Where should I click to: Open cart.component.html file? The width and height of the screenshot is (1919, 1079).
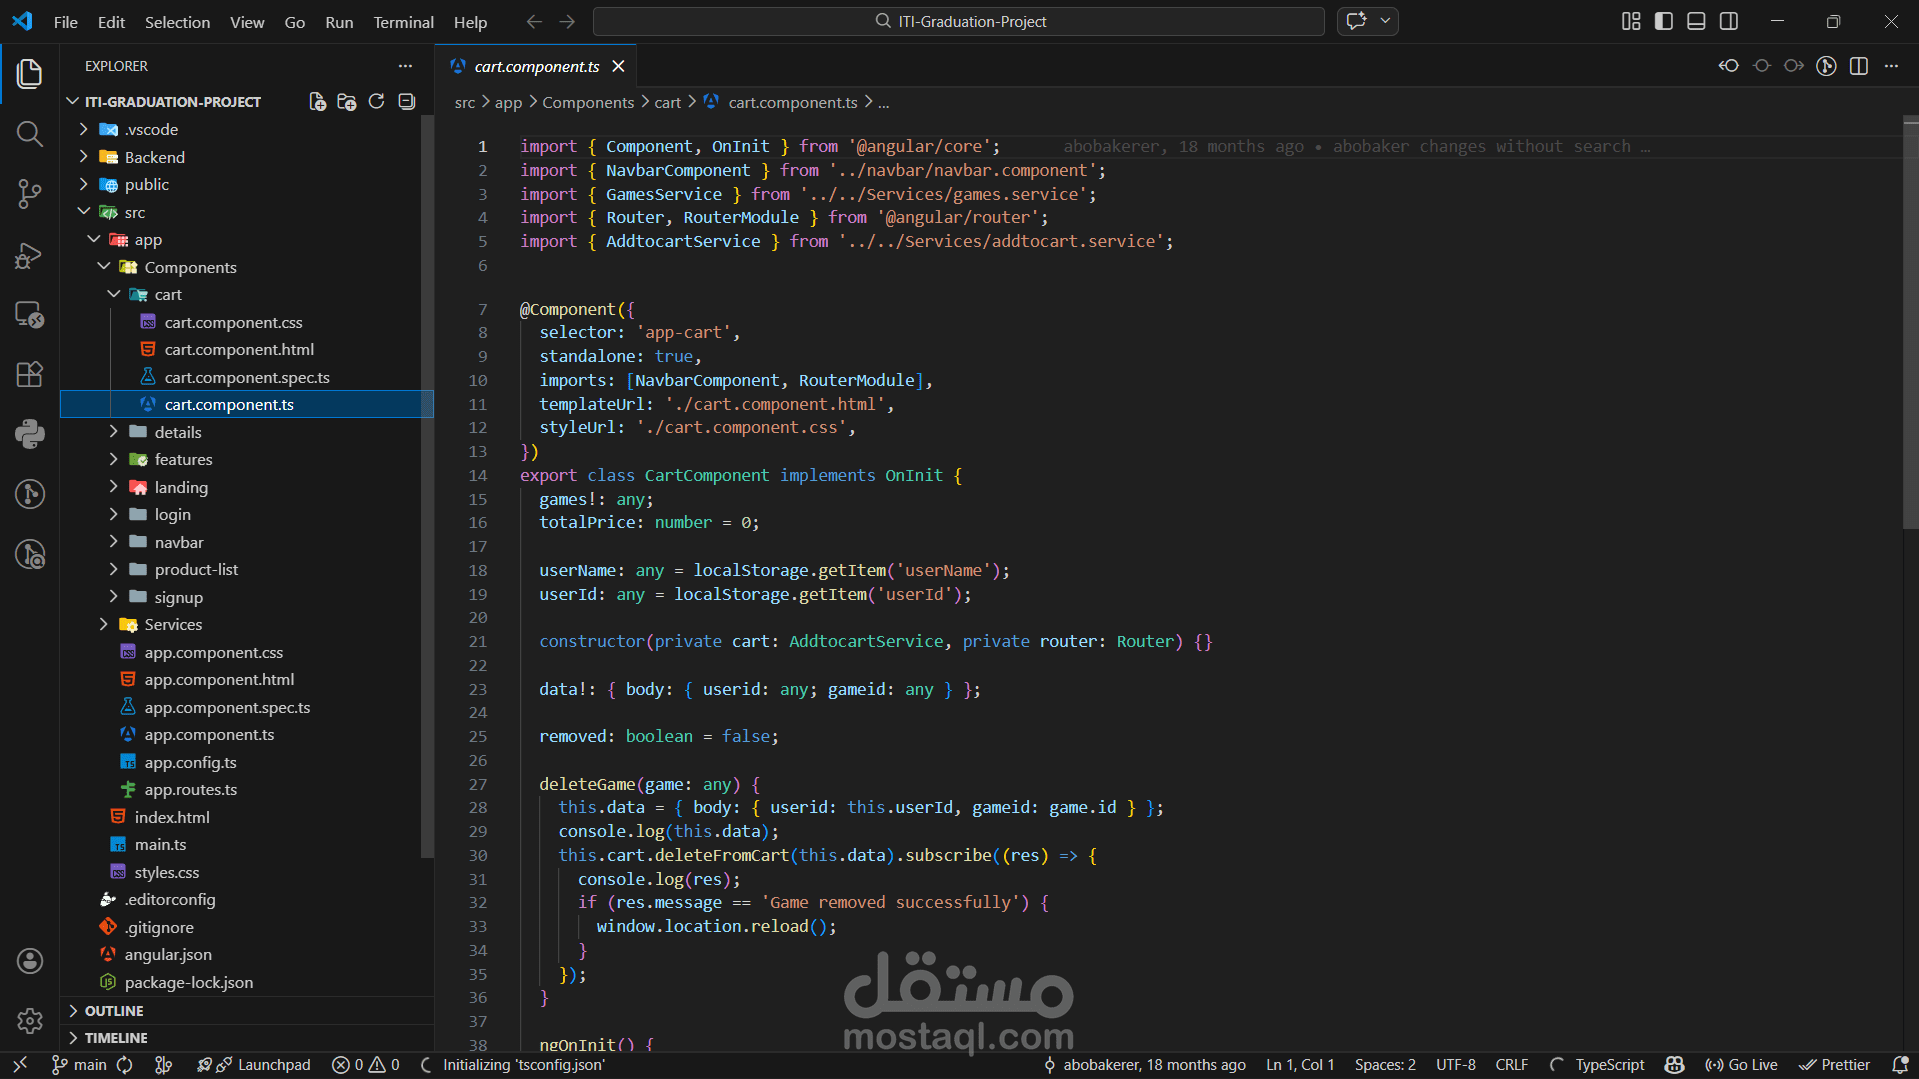(239, 349)
